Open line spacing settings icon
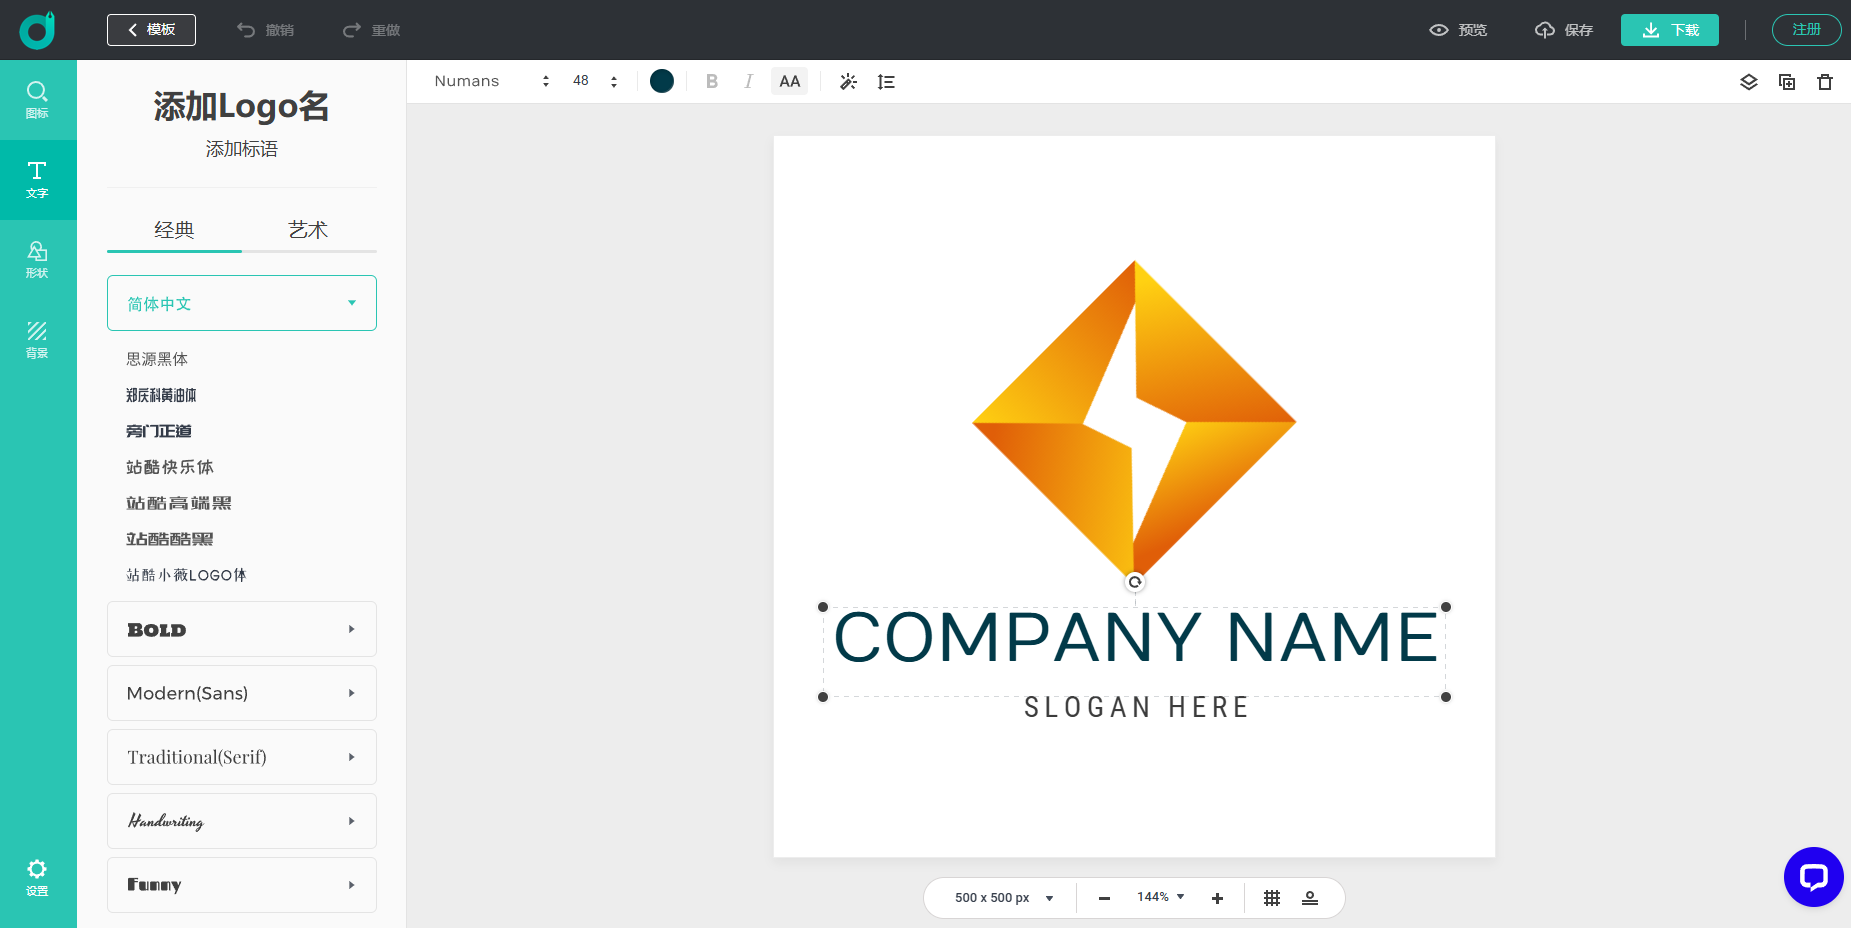 pyautogui.click(x=886, y=82)
